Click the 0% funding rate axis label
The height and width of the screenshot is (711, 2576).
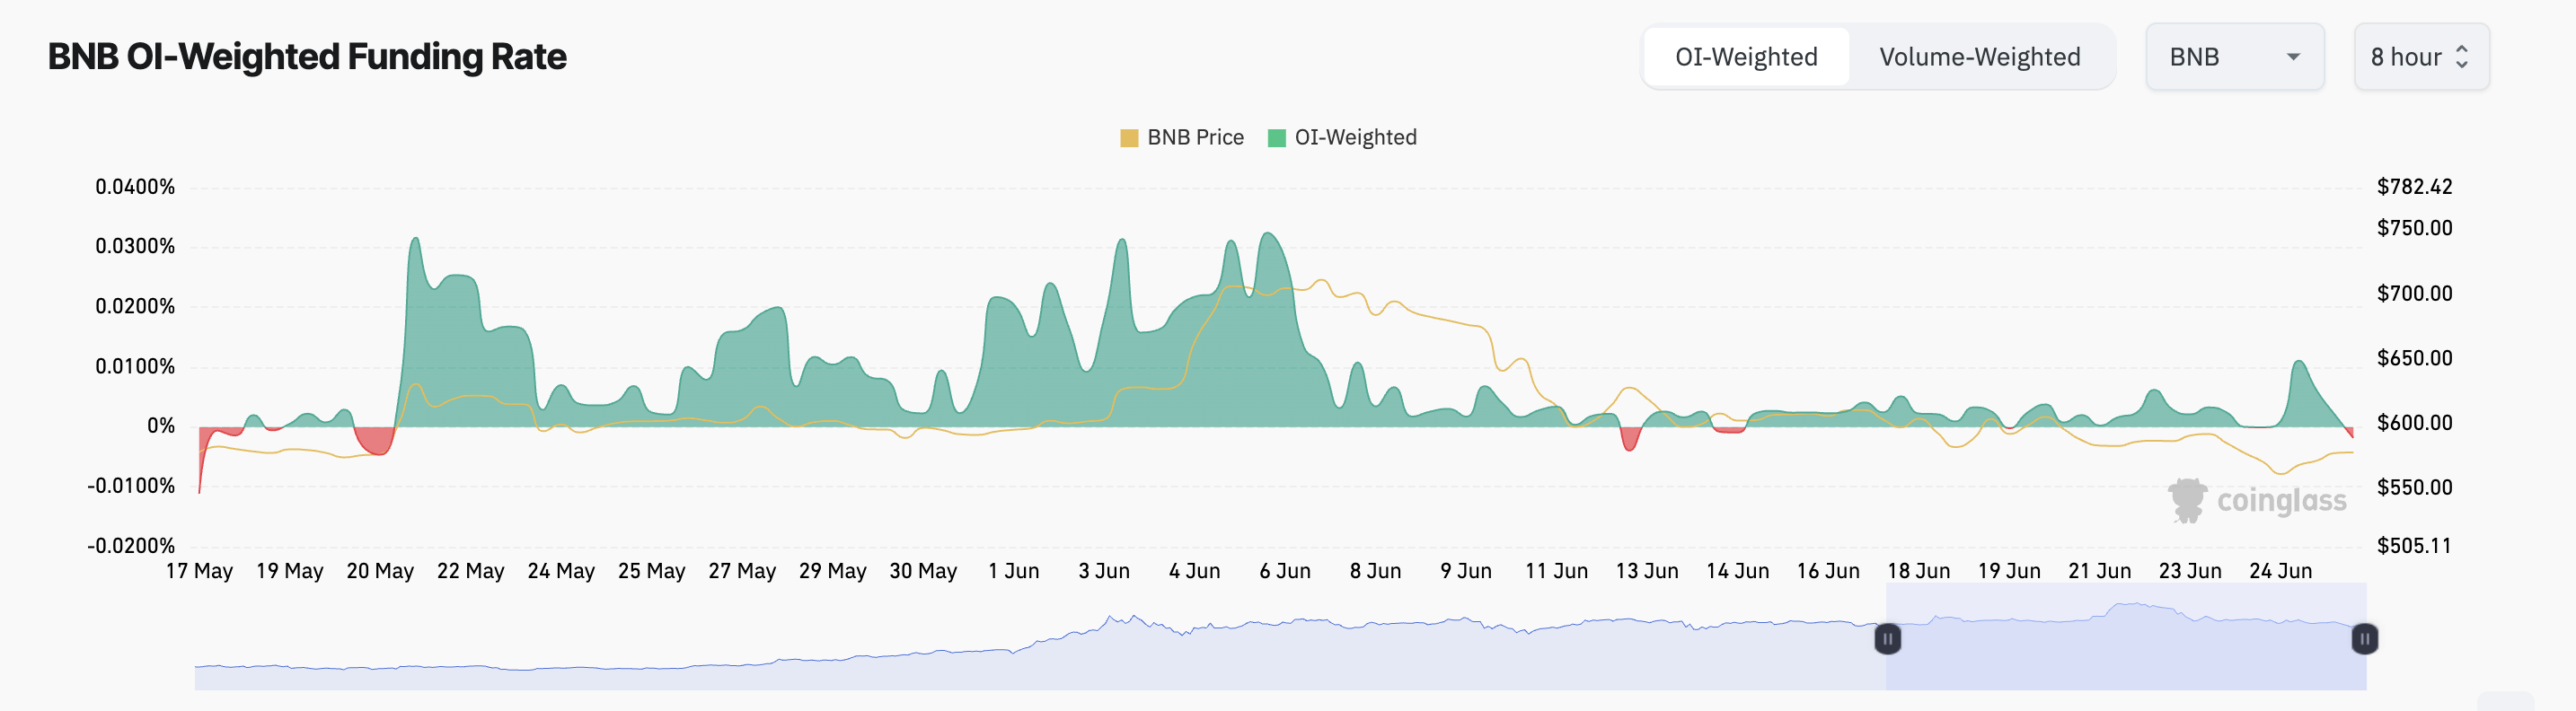(x=161, y=426)
